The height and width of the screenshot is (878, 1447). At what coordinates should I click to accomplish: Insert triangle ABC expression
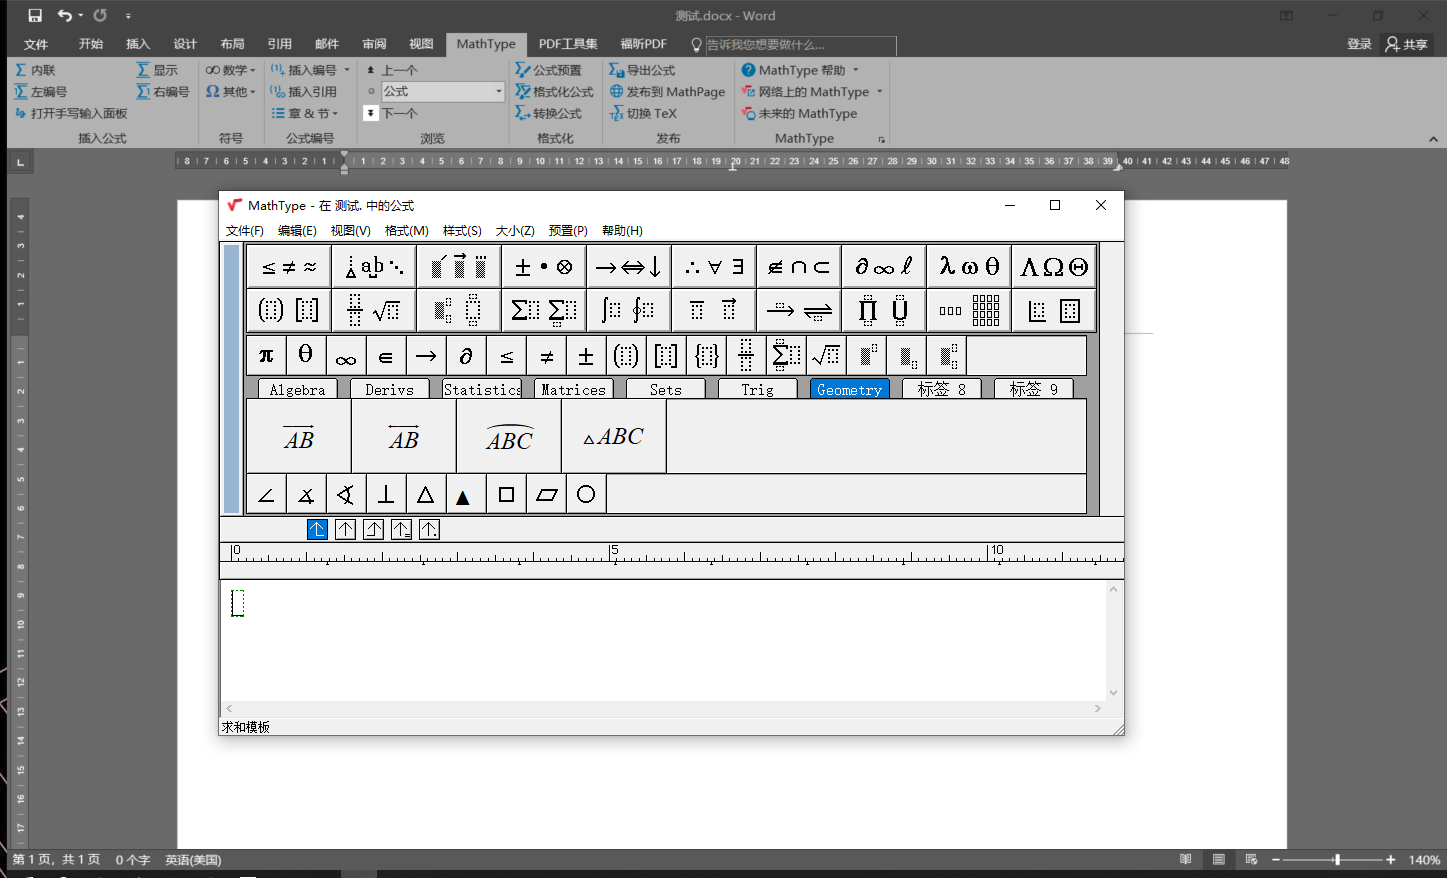(x=614, y=436)
